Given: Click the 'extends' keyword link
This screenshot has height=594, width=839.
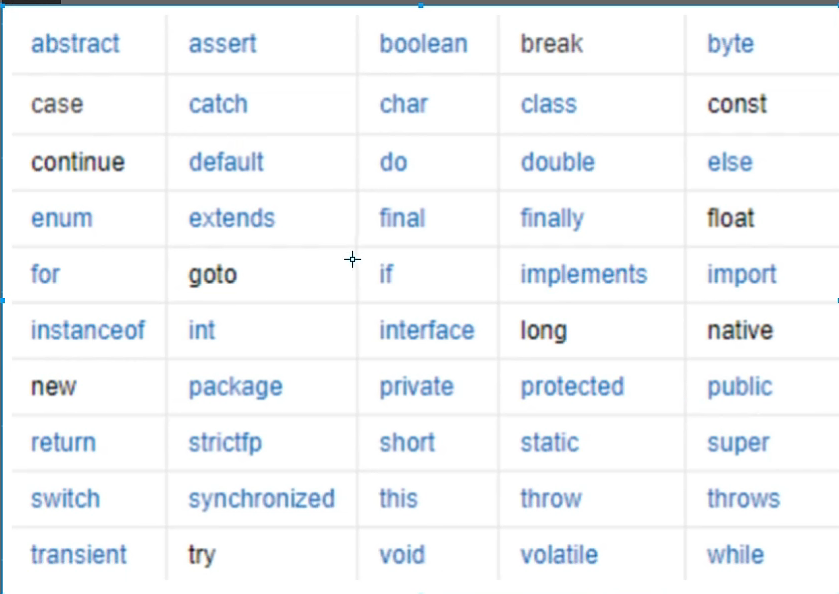Looking at the screenshot, I should click(x=232, y=218).
